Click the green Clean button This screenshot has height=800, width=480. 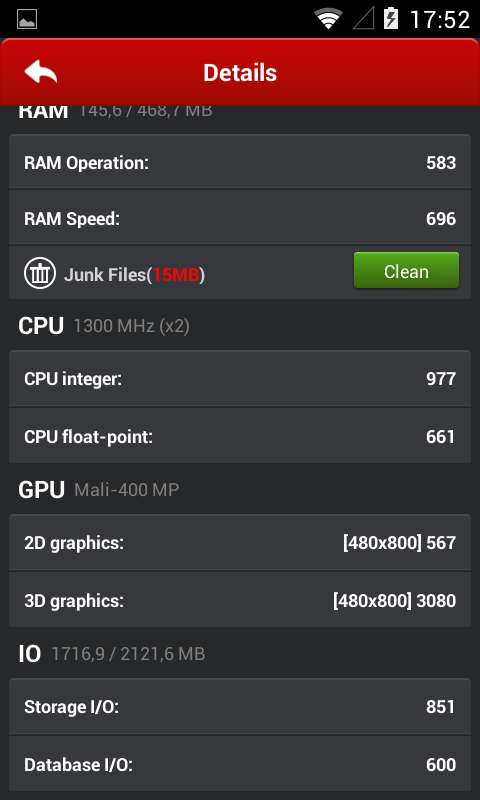coord(407,270)
